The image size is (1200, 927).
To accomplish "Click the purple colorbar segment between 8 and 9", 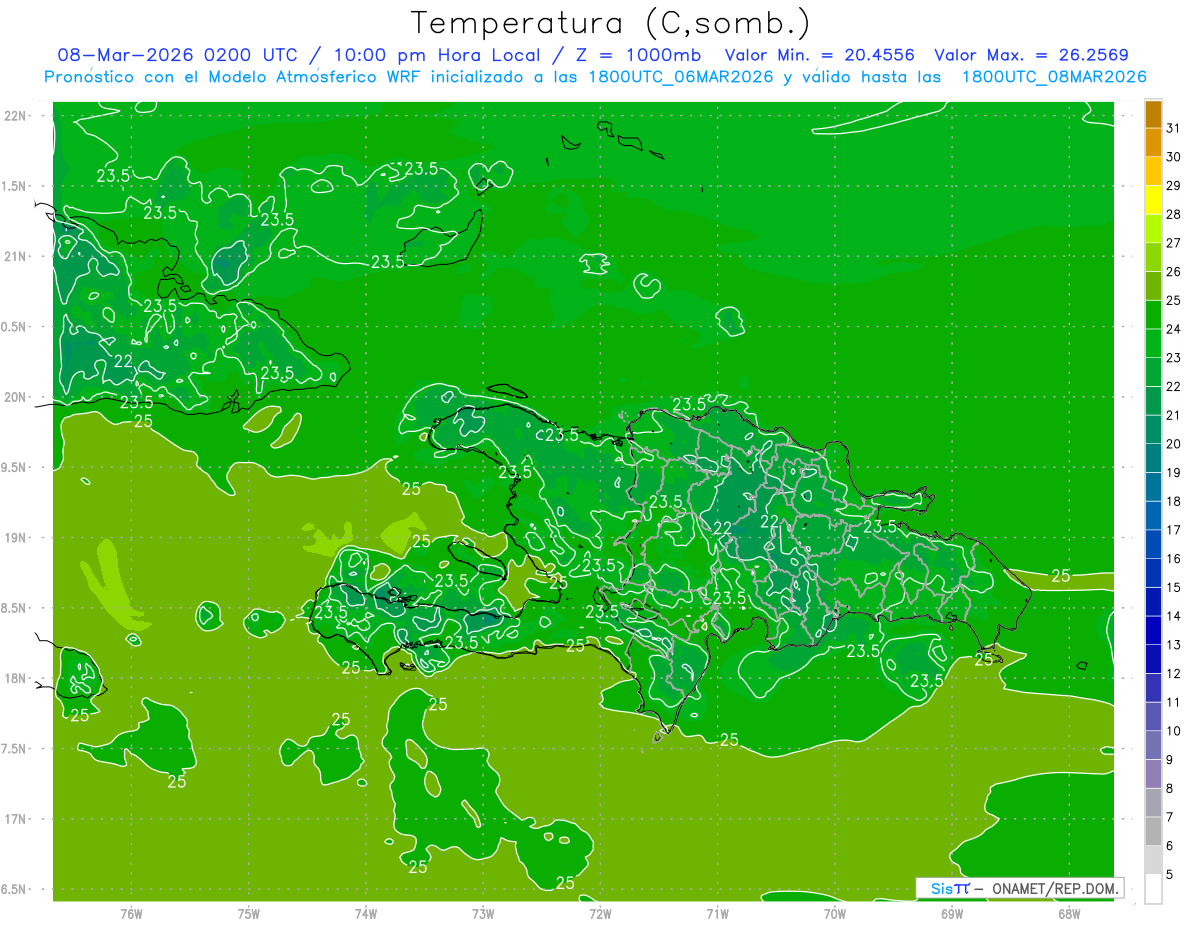I will click(1153, 774).
